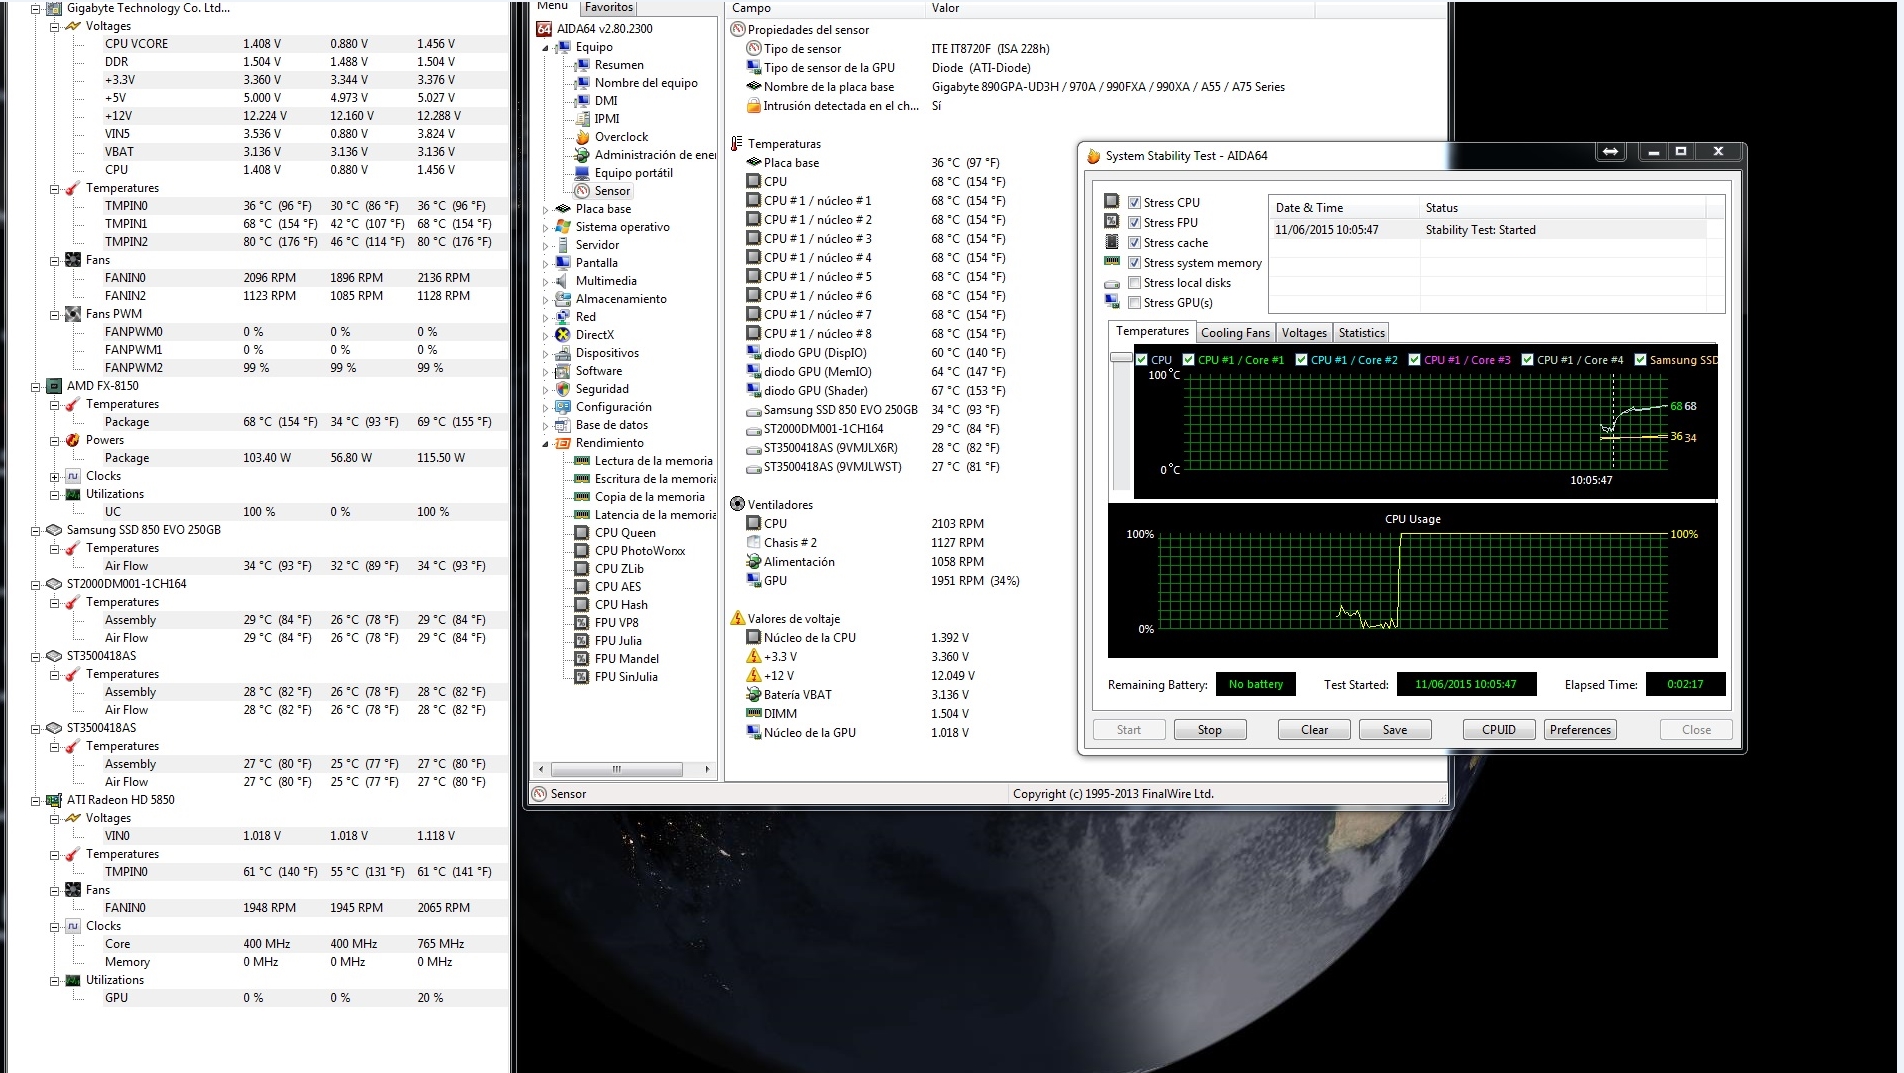The height and width of the screenshot is (1073, 1904).
Task: Toggle CPU #1 / Core #1 graph checkbox
Action: pos(1189,360)
